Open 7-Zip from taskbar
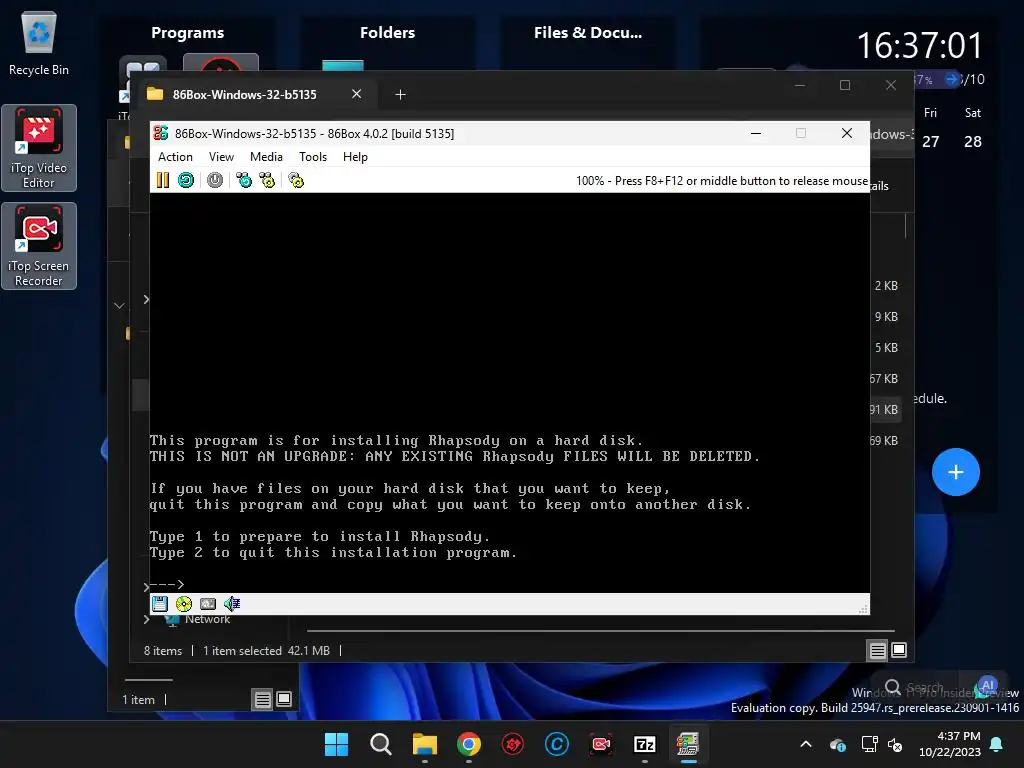This screenshot has height=768, width=1024. point(645,744)
